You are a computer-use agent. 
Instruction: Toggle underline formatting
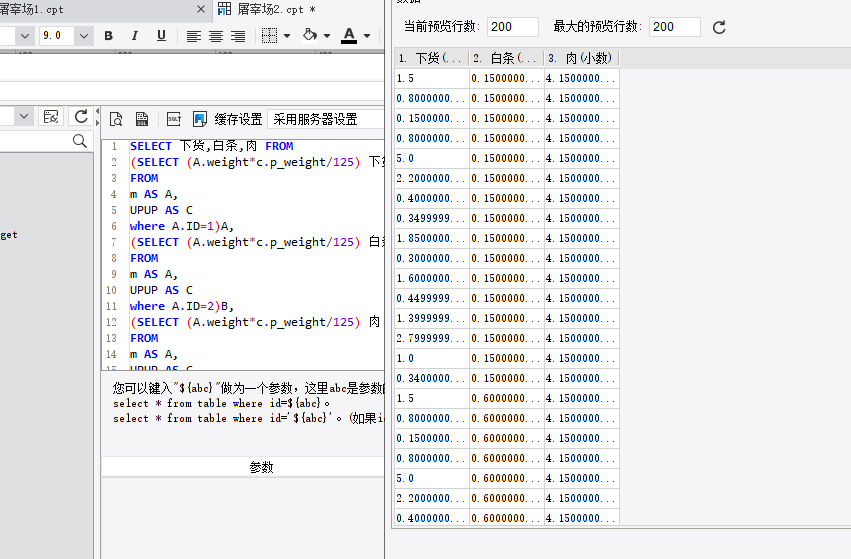161,36
